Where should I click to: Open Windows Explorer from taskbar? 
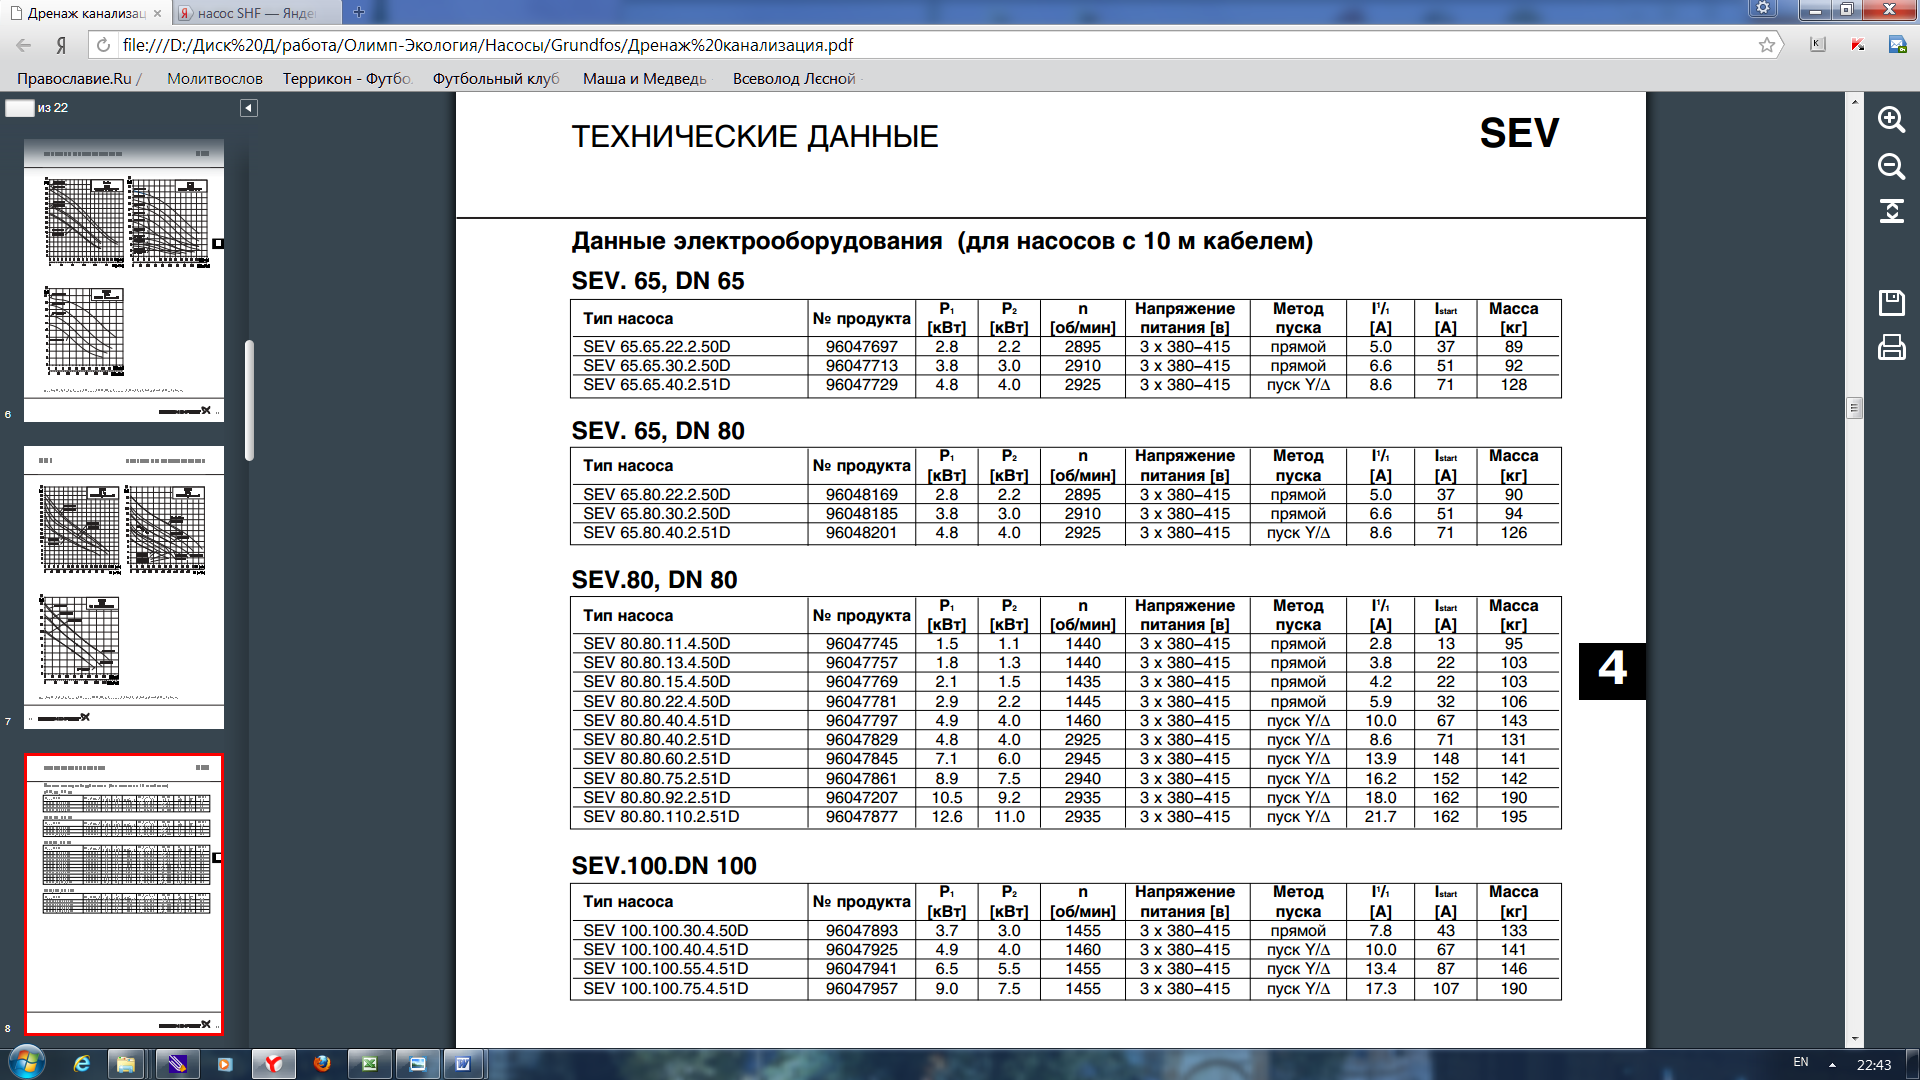coord(126,1064)
